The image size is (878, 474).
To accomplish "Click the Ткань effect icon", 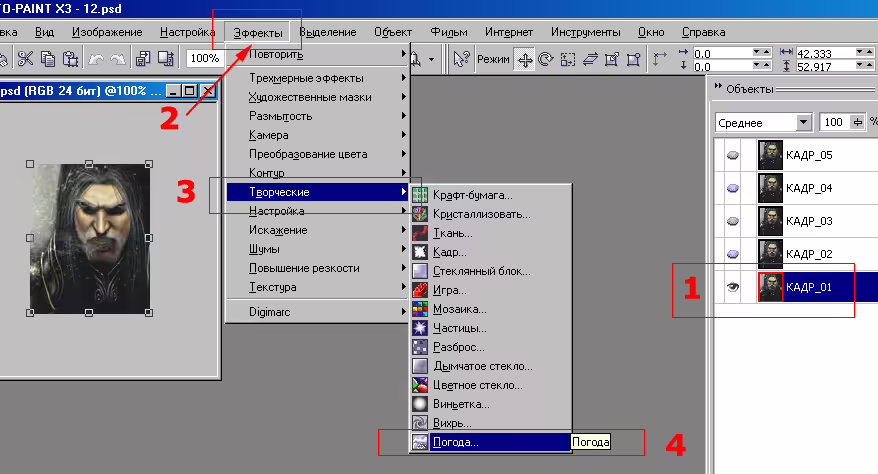I will coord(420,233).
